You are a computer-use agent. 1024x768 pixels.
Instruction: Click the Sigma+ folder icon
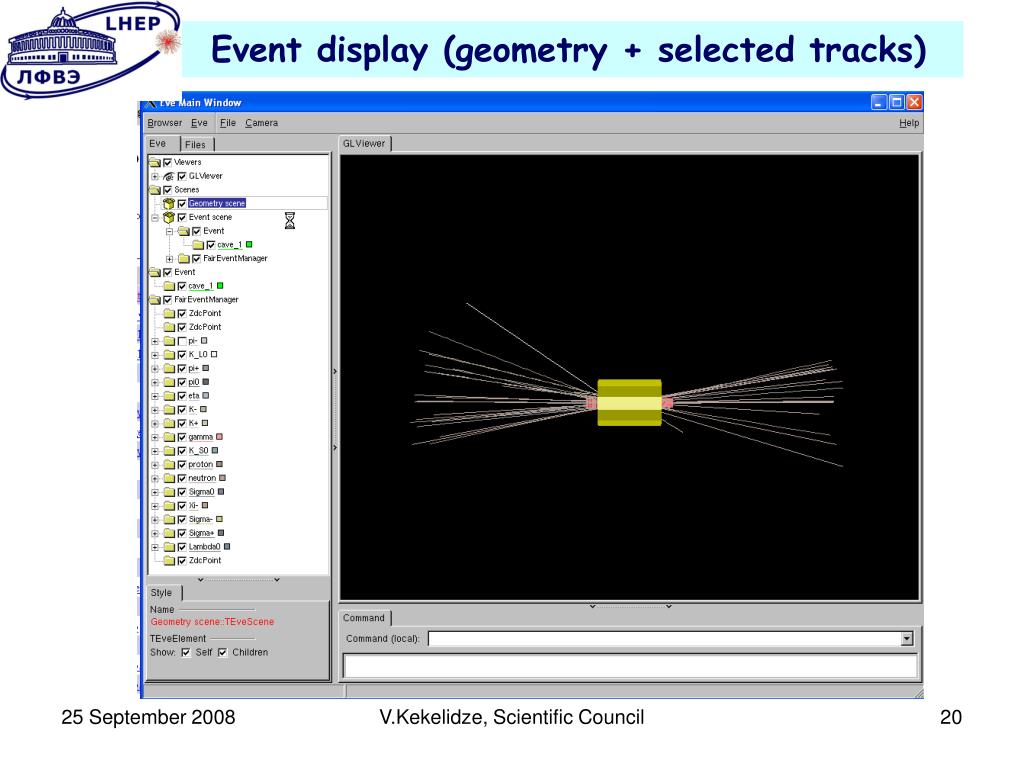[x=169, y=533]
